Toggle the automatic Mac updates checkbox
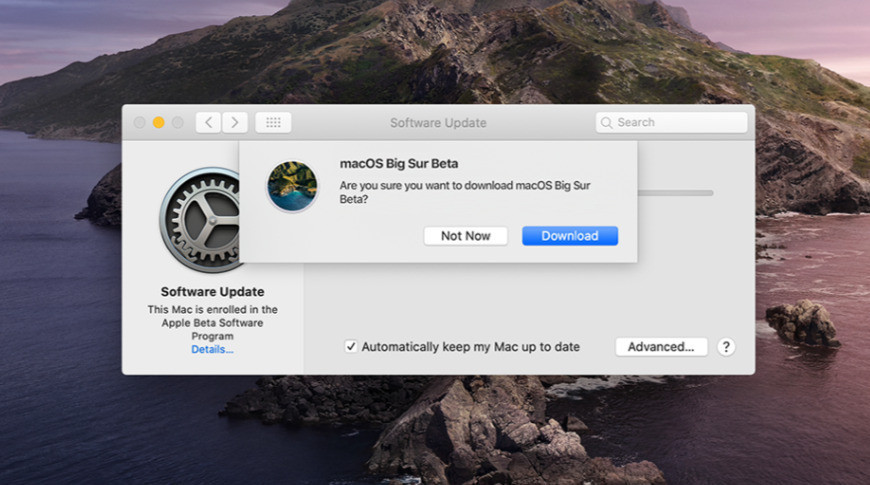This screenshot has height=485, width=870. 351,347
